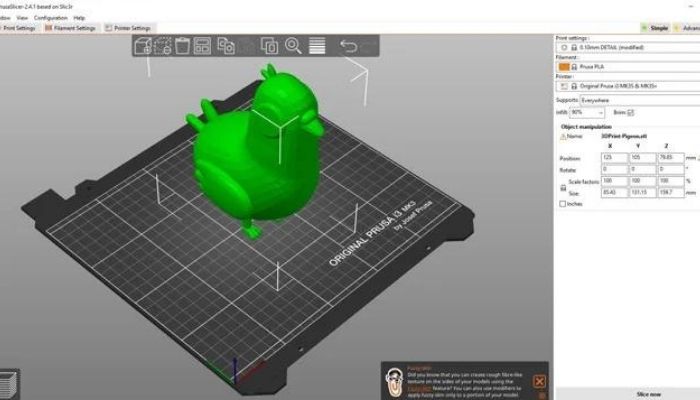
Task: Open the Configuration menu
Action: point(50,18)
